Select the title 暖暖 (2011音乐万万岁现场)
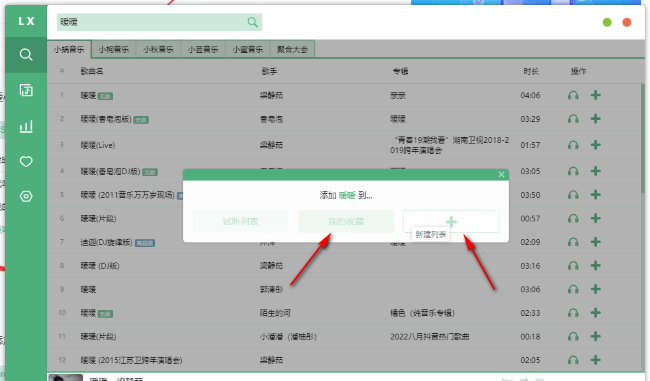The image size is (650, 381). tap(127, 194)
